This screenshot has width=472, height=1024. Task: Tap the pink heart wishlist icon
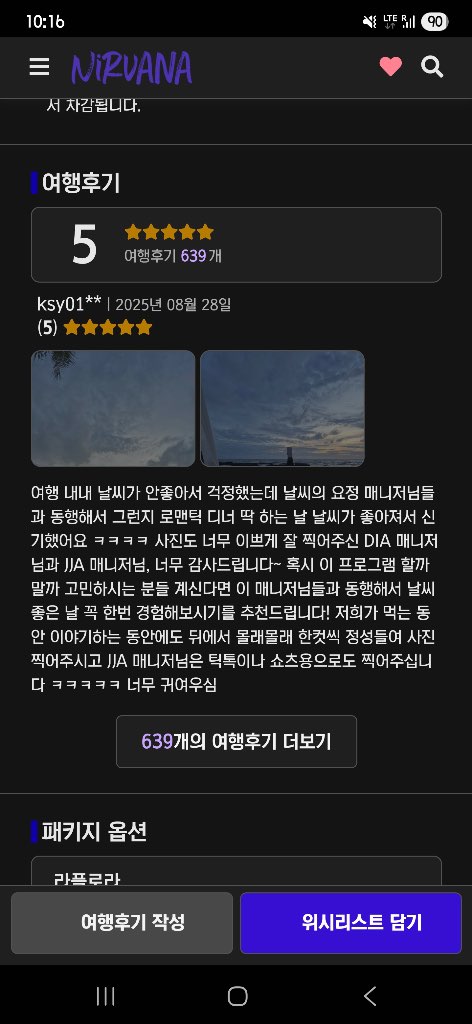[x=390, y=67]
